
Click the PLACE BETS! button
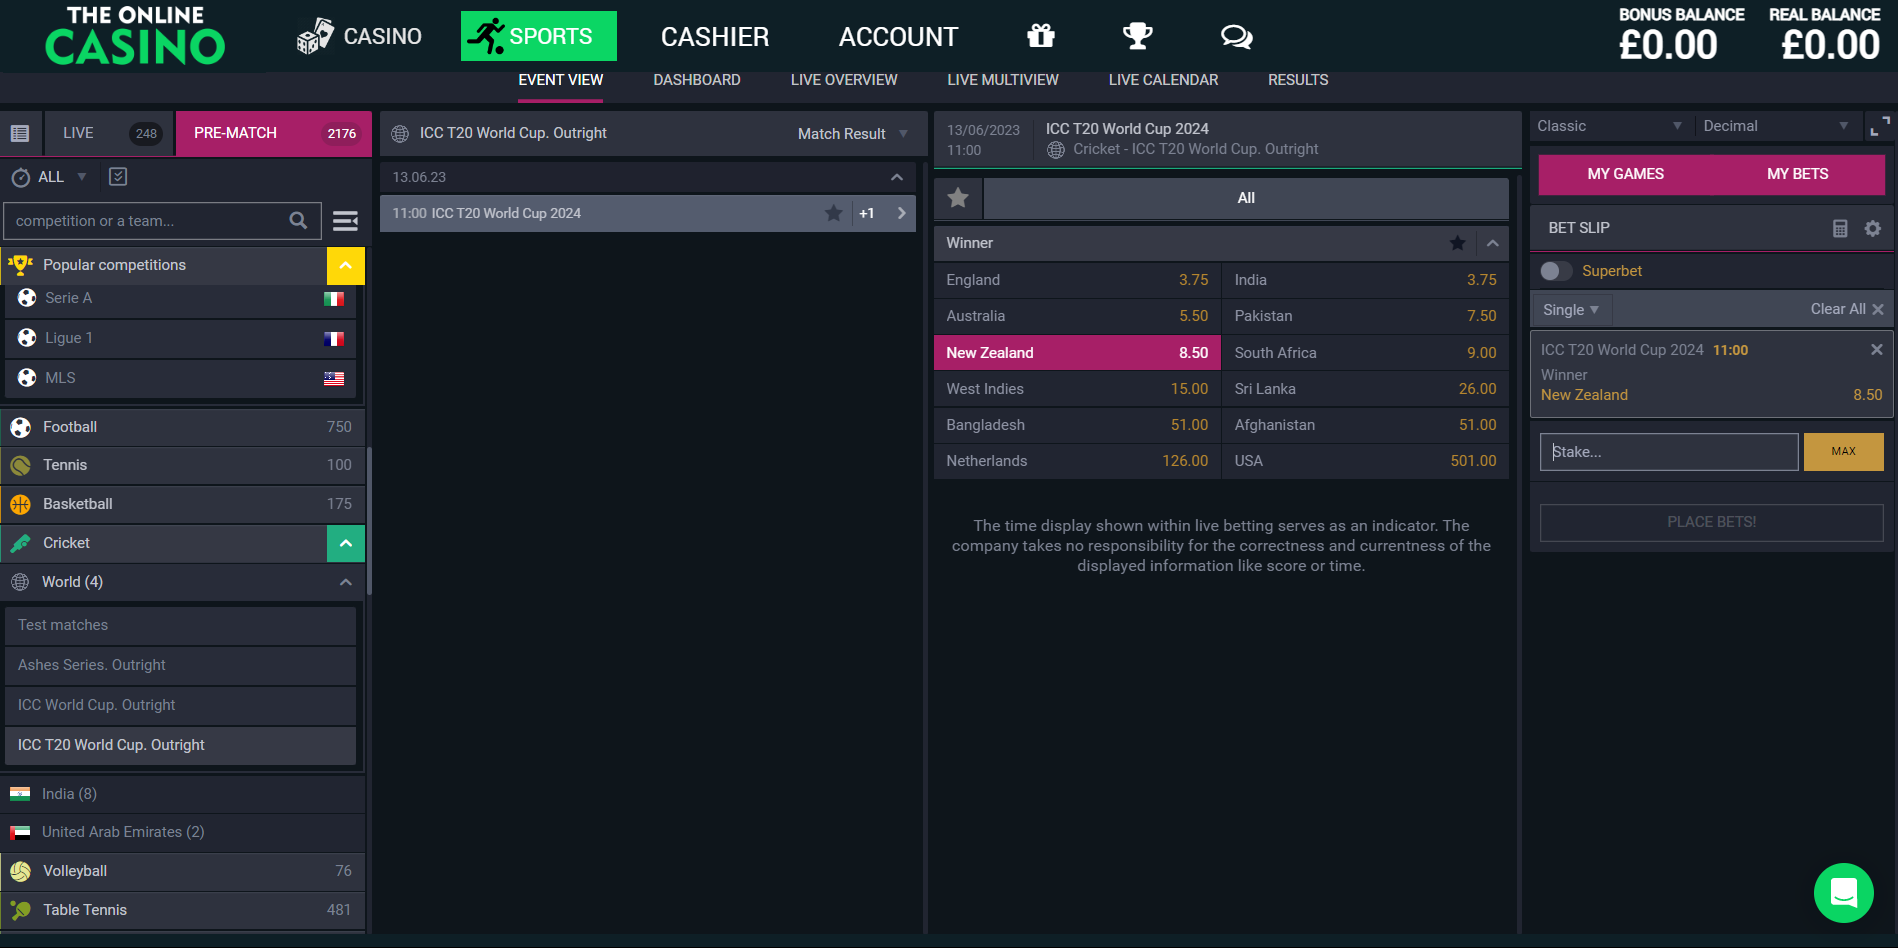pos(1711,522)
